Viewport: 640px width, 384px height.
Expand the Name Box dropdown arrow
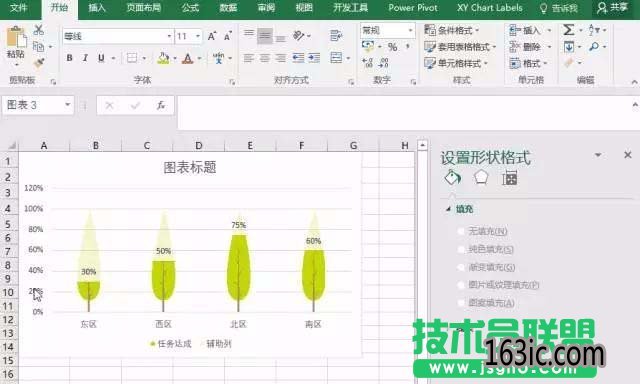67,105
